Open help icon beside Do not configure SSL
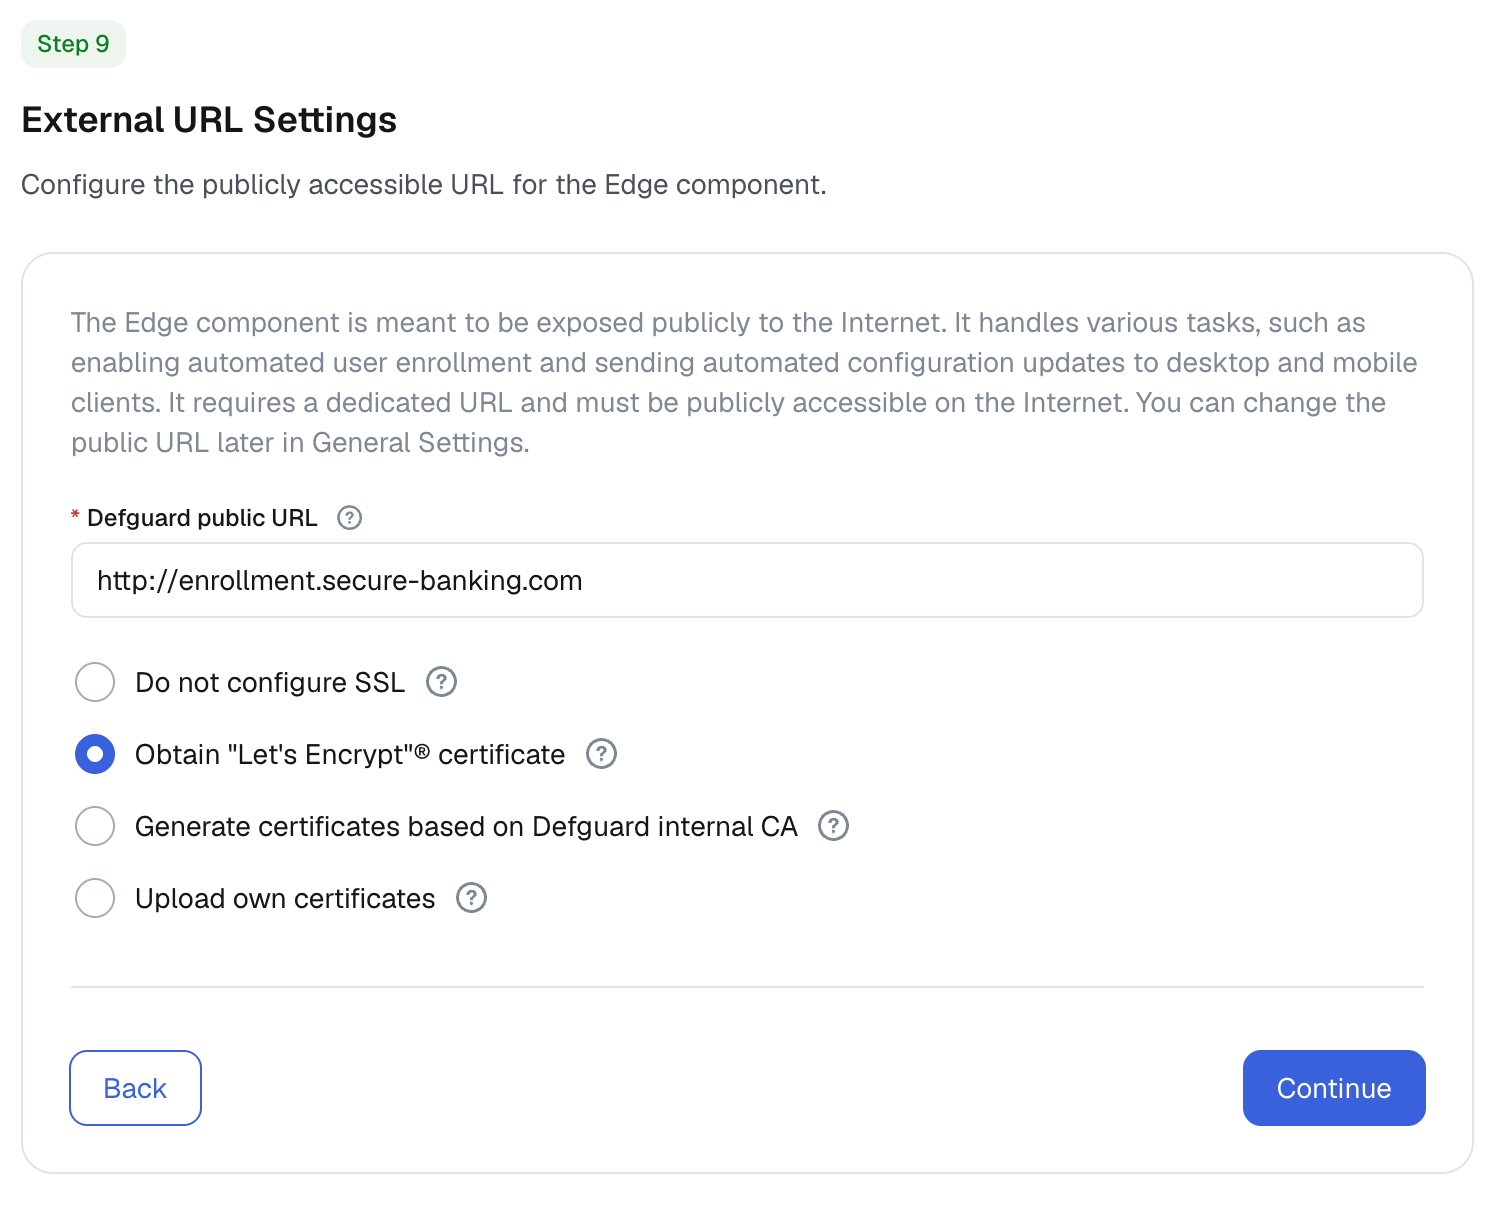 [440, 682]
